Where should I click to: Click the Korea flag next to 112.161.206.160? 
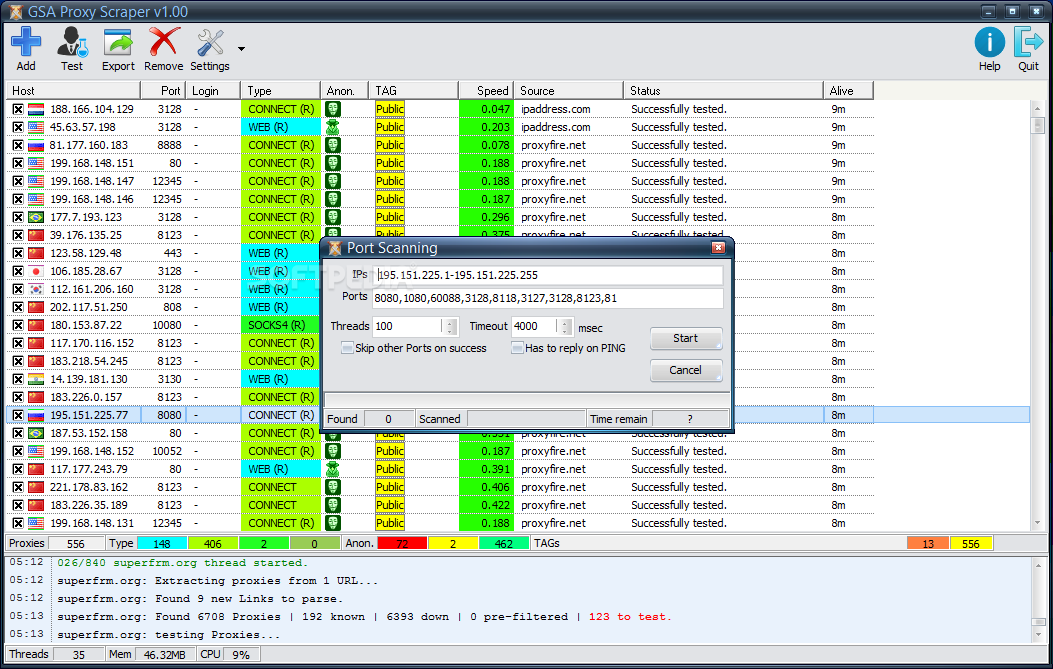pos(36,289)
